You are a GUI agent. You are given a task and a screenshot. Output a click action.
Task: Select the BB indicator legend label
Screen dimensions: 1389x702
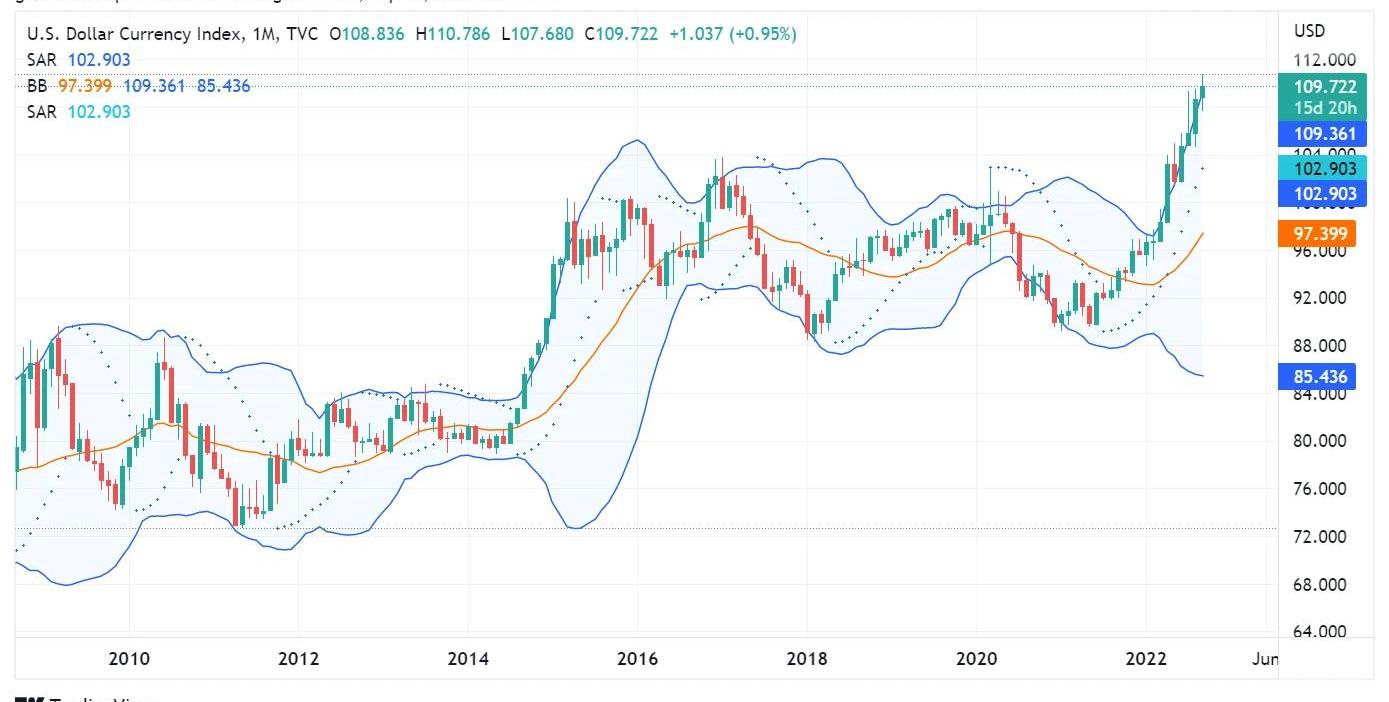[x=37, y=86]
